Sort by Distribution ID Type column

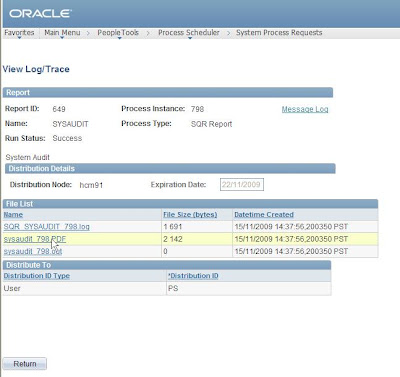37,276
